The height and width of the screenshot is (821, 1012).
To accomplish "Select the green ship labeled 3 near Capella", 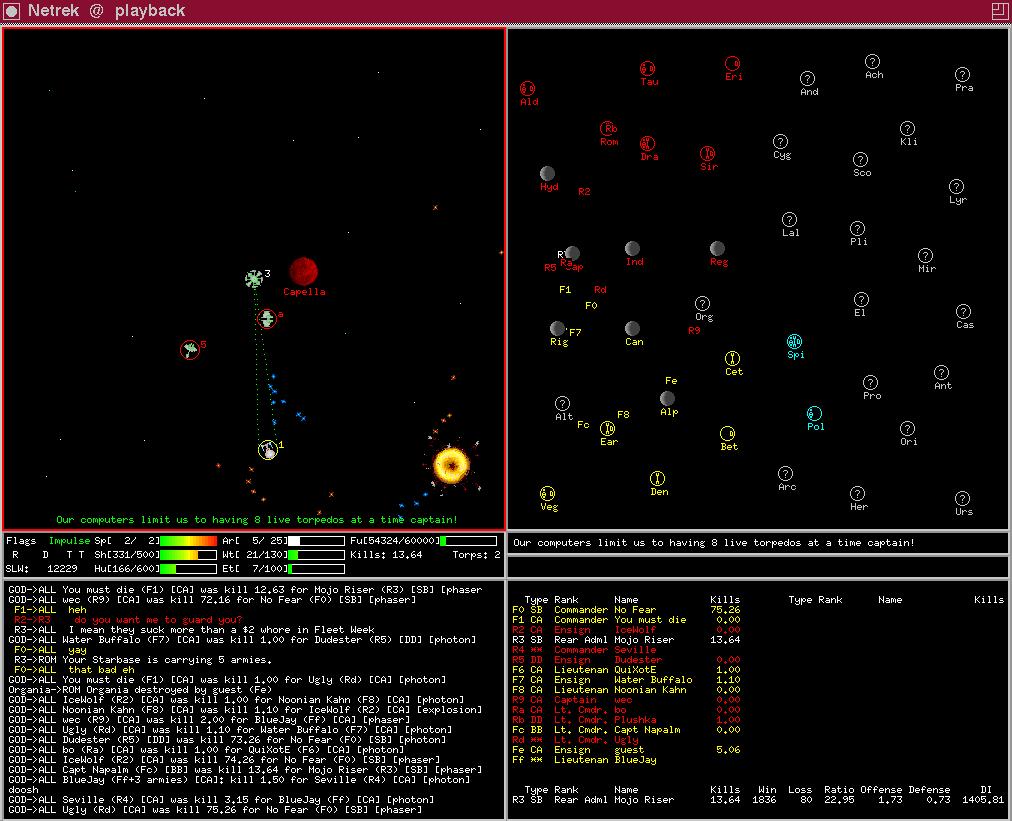I will click(254, 279).
